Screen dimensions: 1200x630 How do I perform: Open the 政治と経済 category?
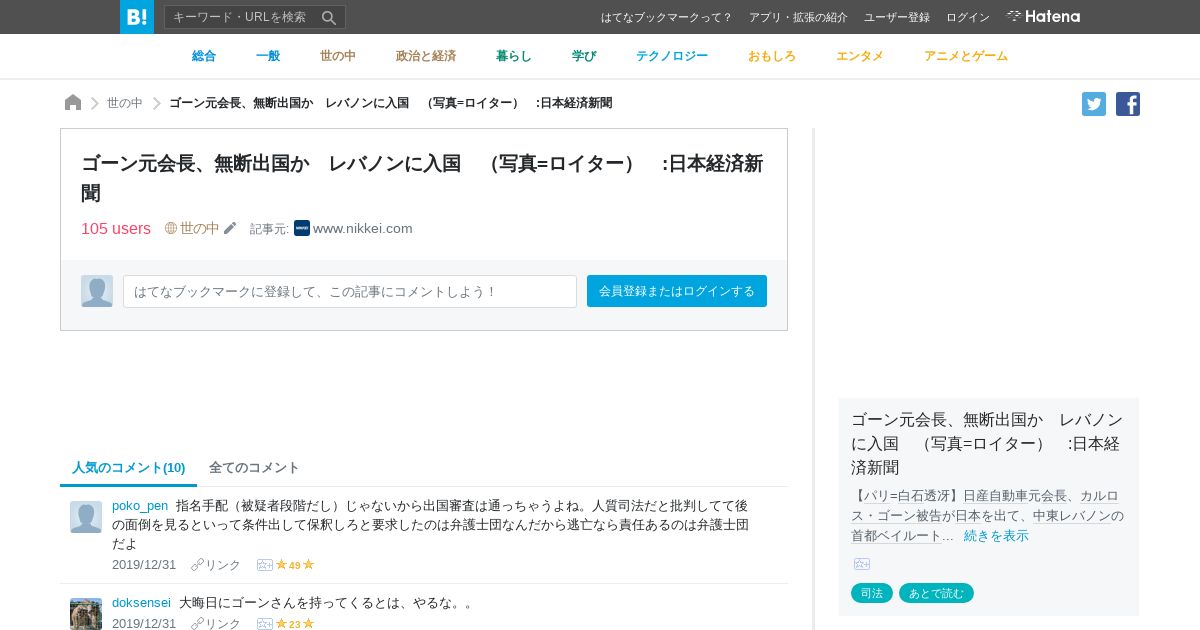(x=426, y=56)
